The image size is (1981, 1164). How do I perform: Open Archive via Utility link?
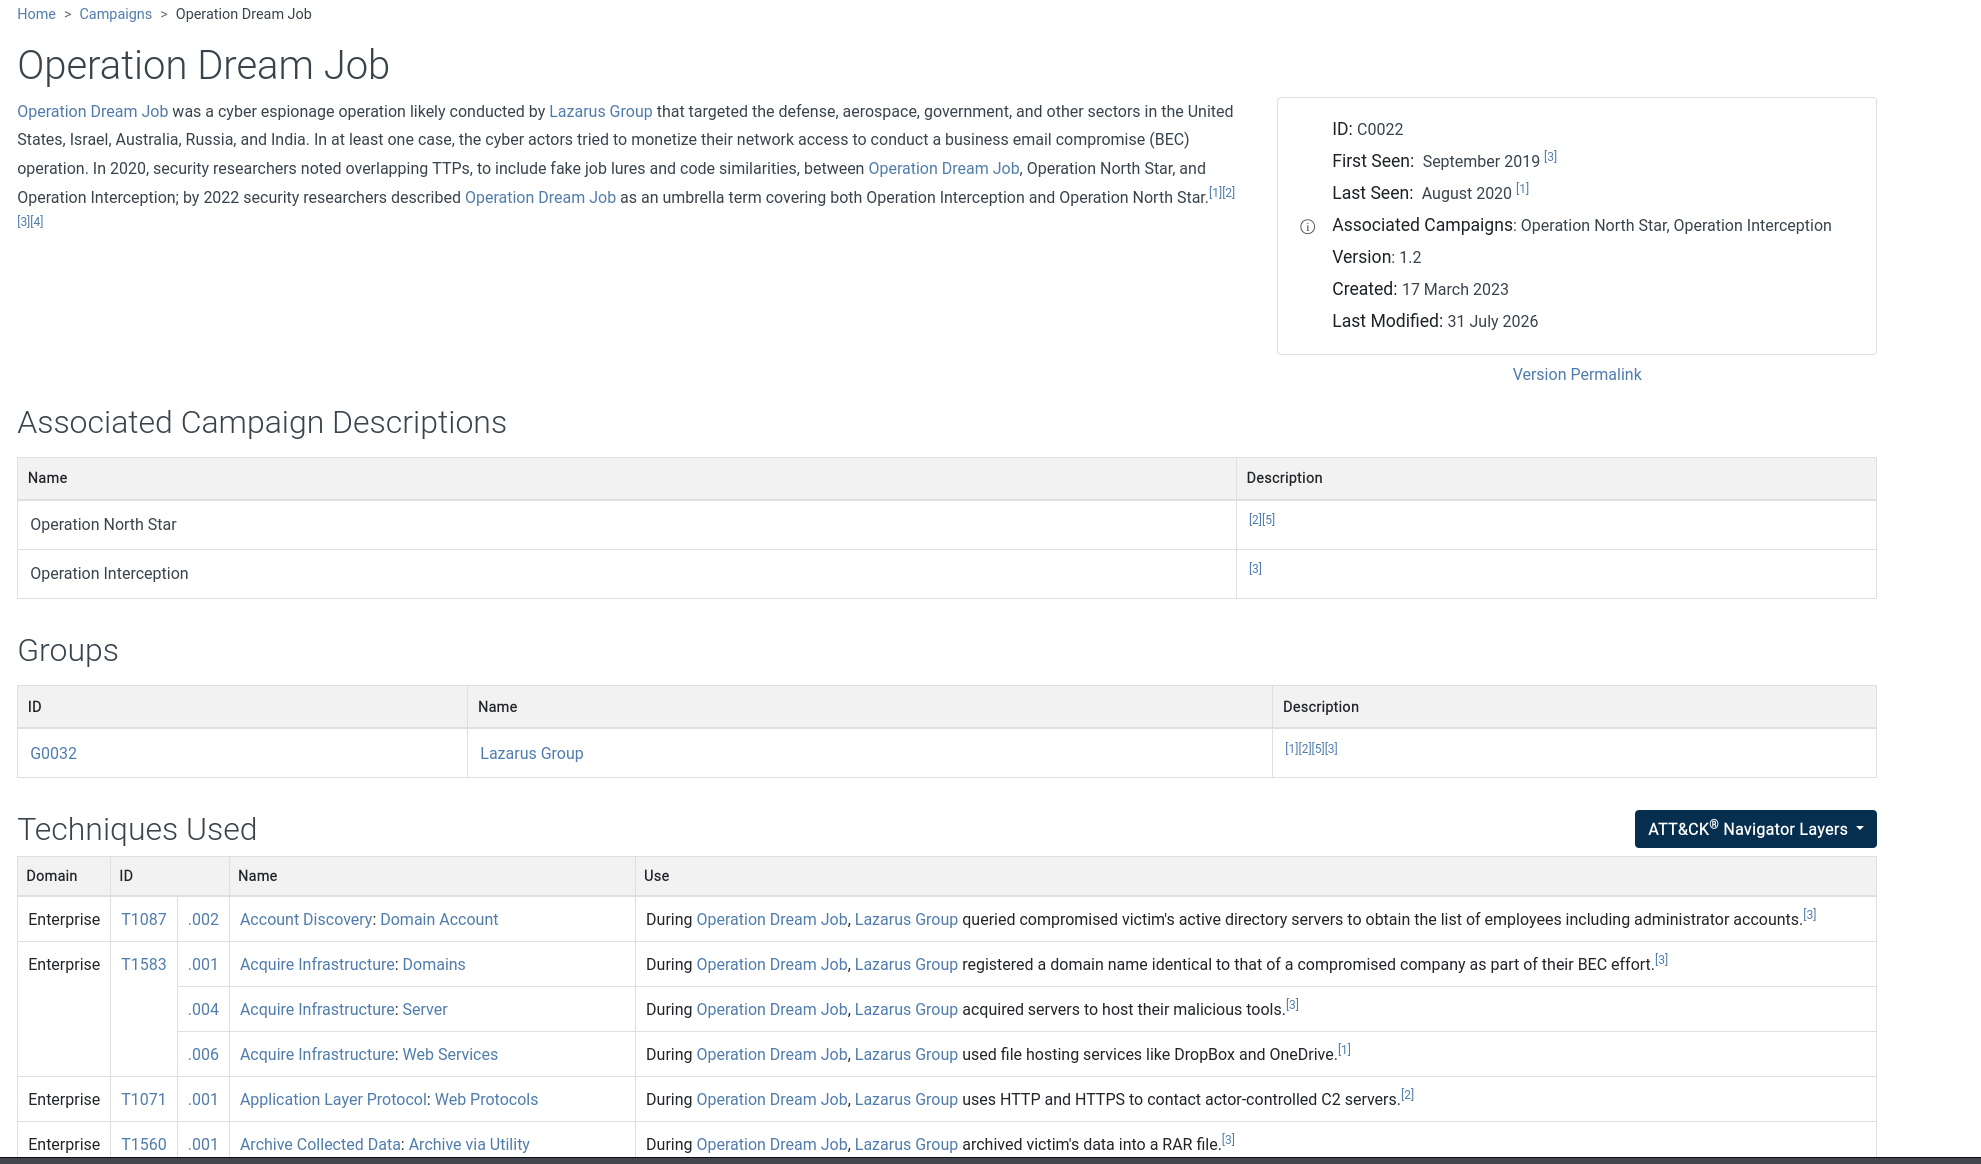point(469,1144)
